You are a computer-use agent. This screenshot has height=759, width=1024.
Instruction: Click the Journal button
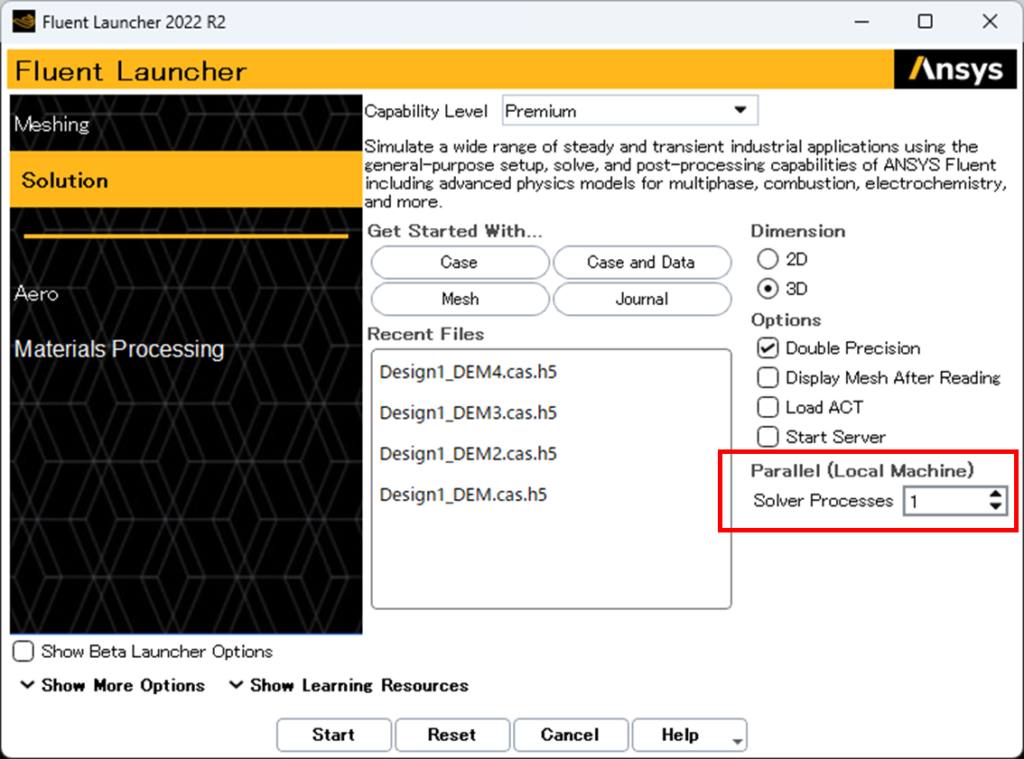(x=641, y=299)
